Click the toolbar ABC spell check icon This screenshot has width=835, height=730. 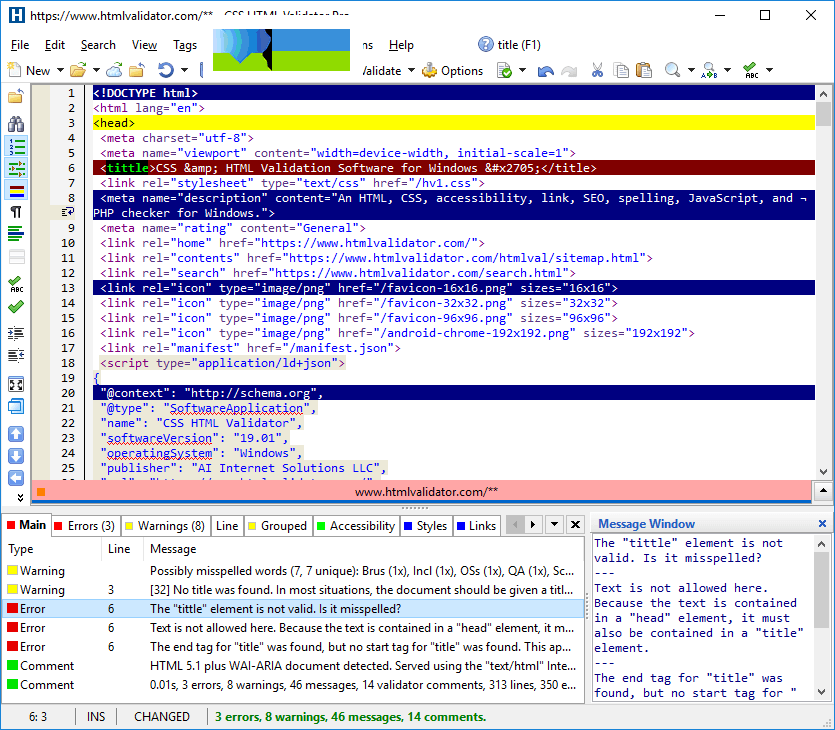click(751, 70)
